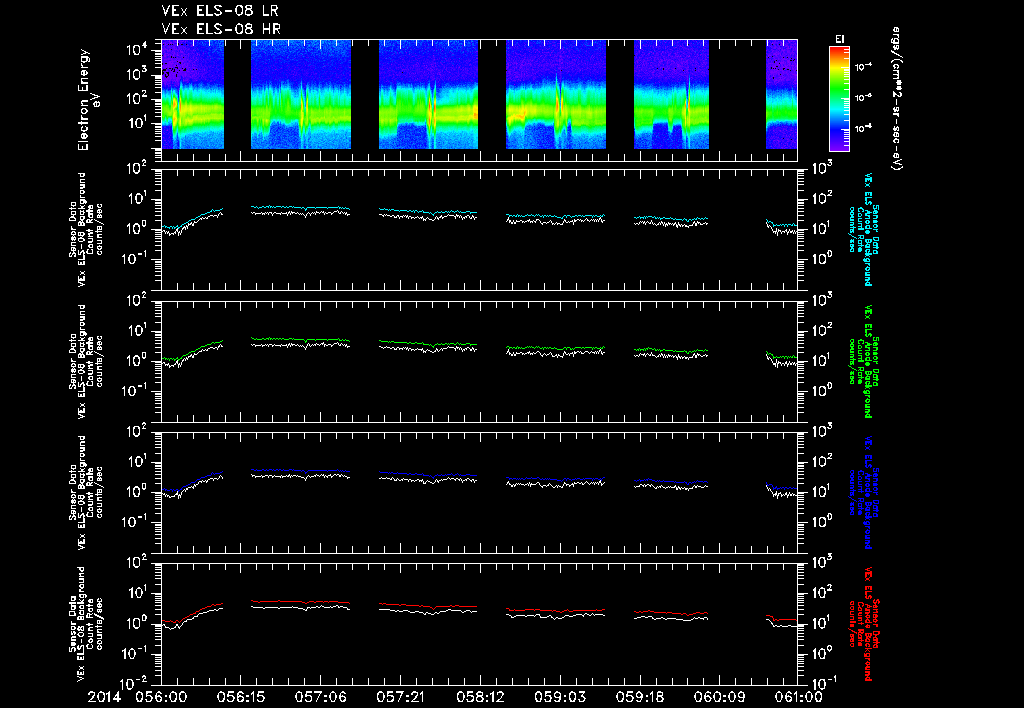The image size is (1024, 708).
Task: Click the "060:09" time axis label
Action: tap(719, 697)
